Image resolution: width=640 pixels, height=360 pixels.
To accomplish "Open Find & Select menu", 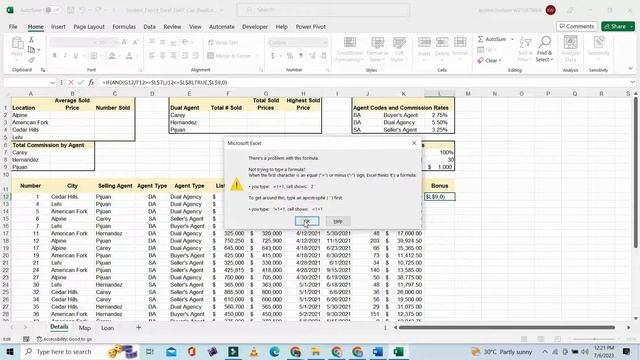I will pos(544,49).
